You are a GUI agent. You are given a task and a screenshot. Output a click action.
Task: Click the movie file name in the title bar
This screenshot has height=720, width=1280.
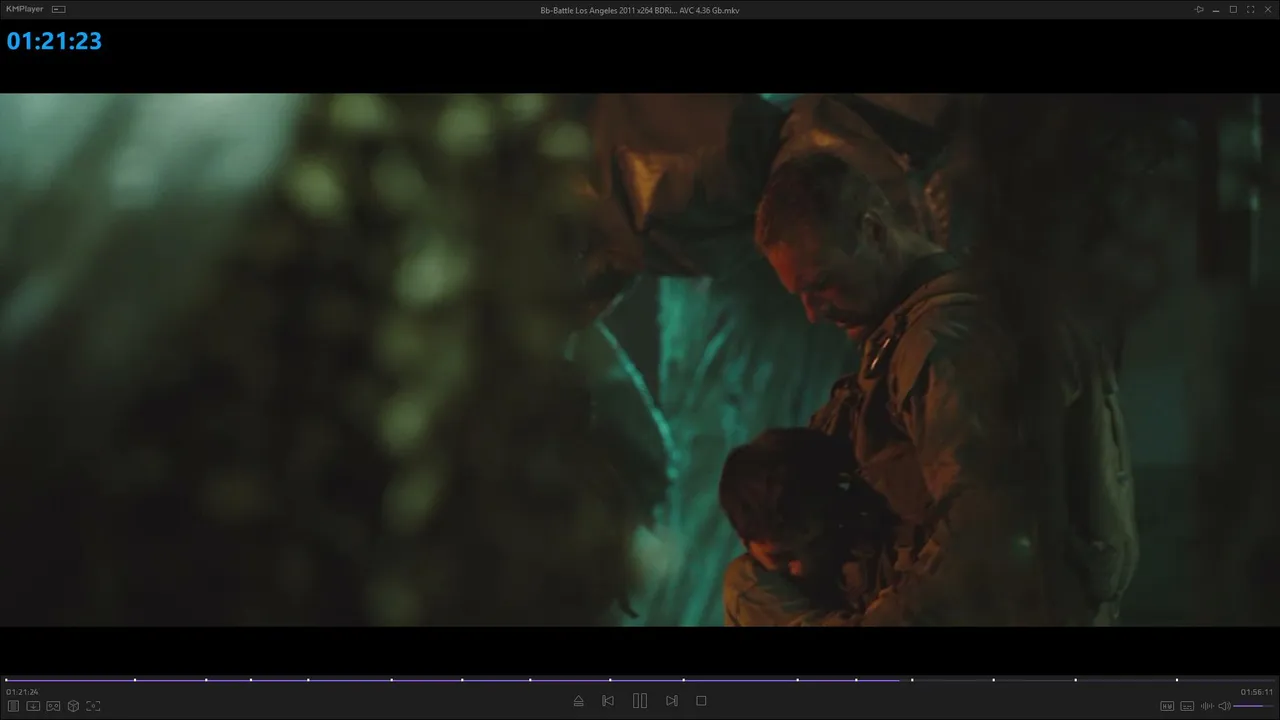640,10
